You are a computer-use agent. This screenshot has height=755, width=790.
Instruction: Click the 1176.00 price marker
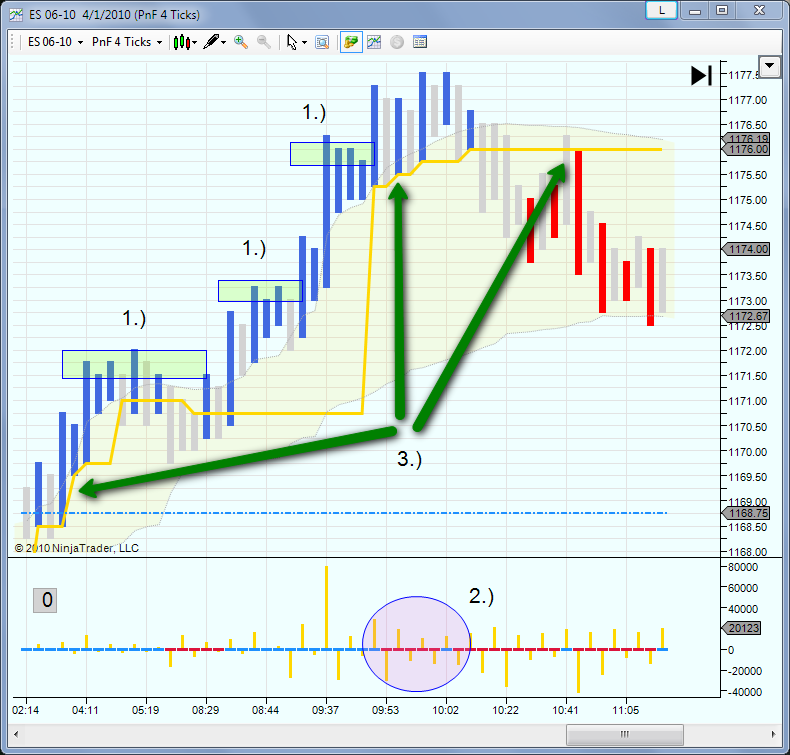[x=746, y=150]
